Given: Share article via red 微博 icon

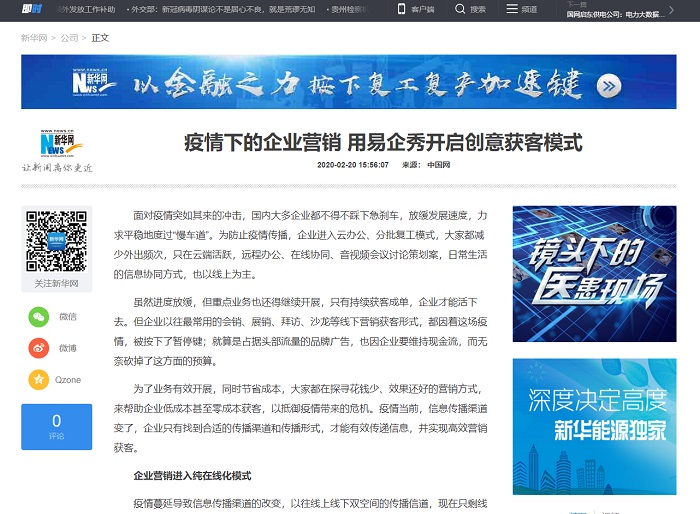Looking at the screenshot, I should [x=38, y=348].
